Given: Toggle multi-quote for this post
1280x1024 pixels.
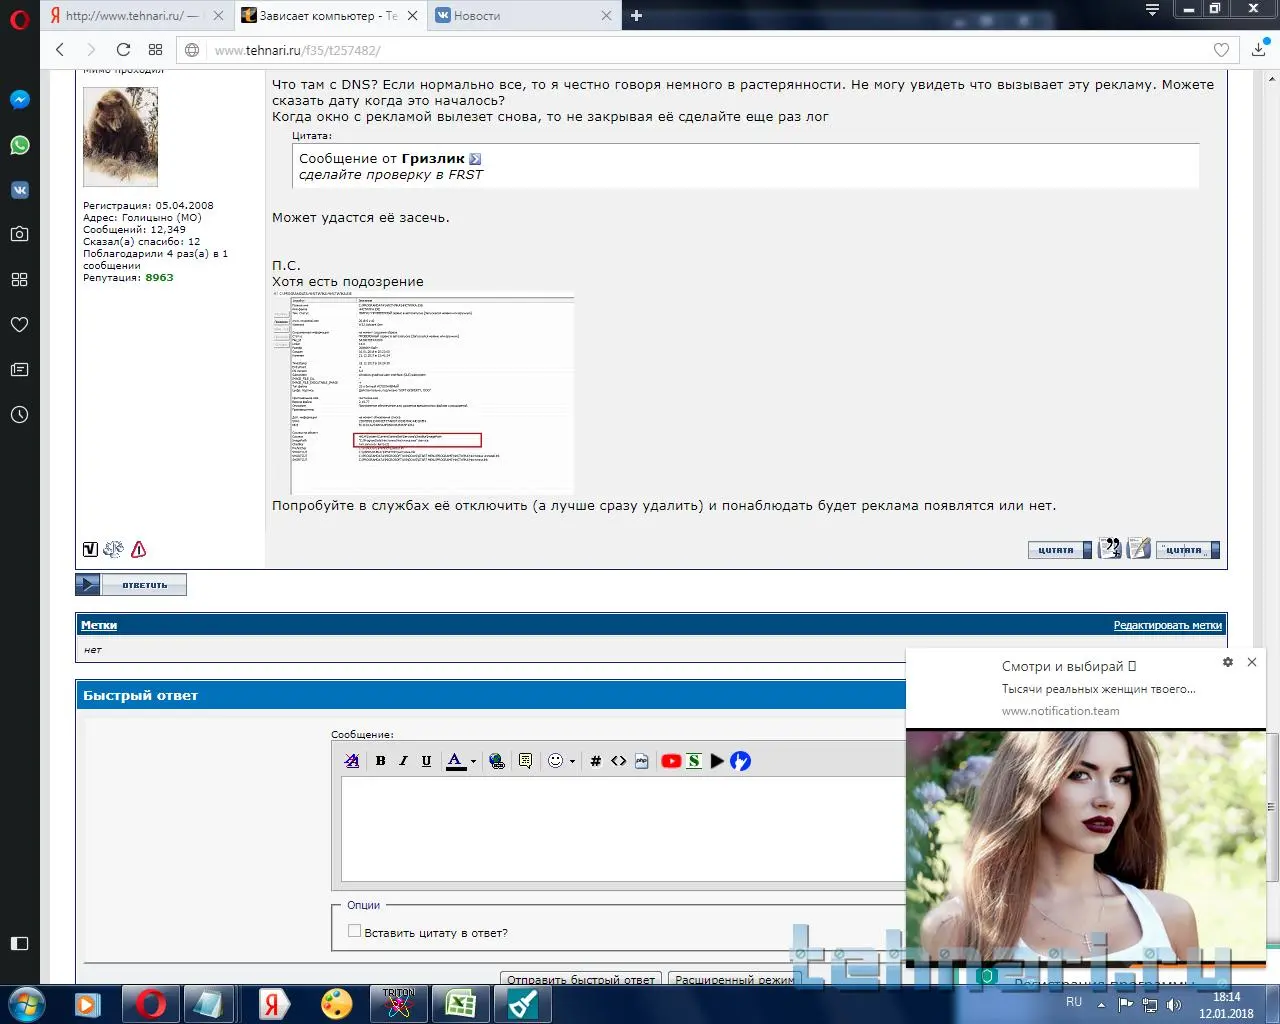Looking at the screenshot, I should (x=1110, y=548).
